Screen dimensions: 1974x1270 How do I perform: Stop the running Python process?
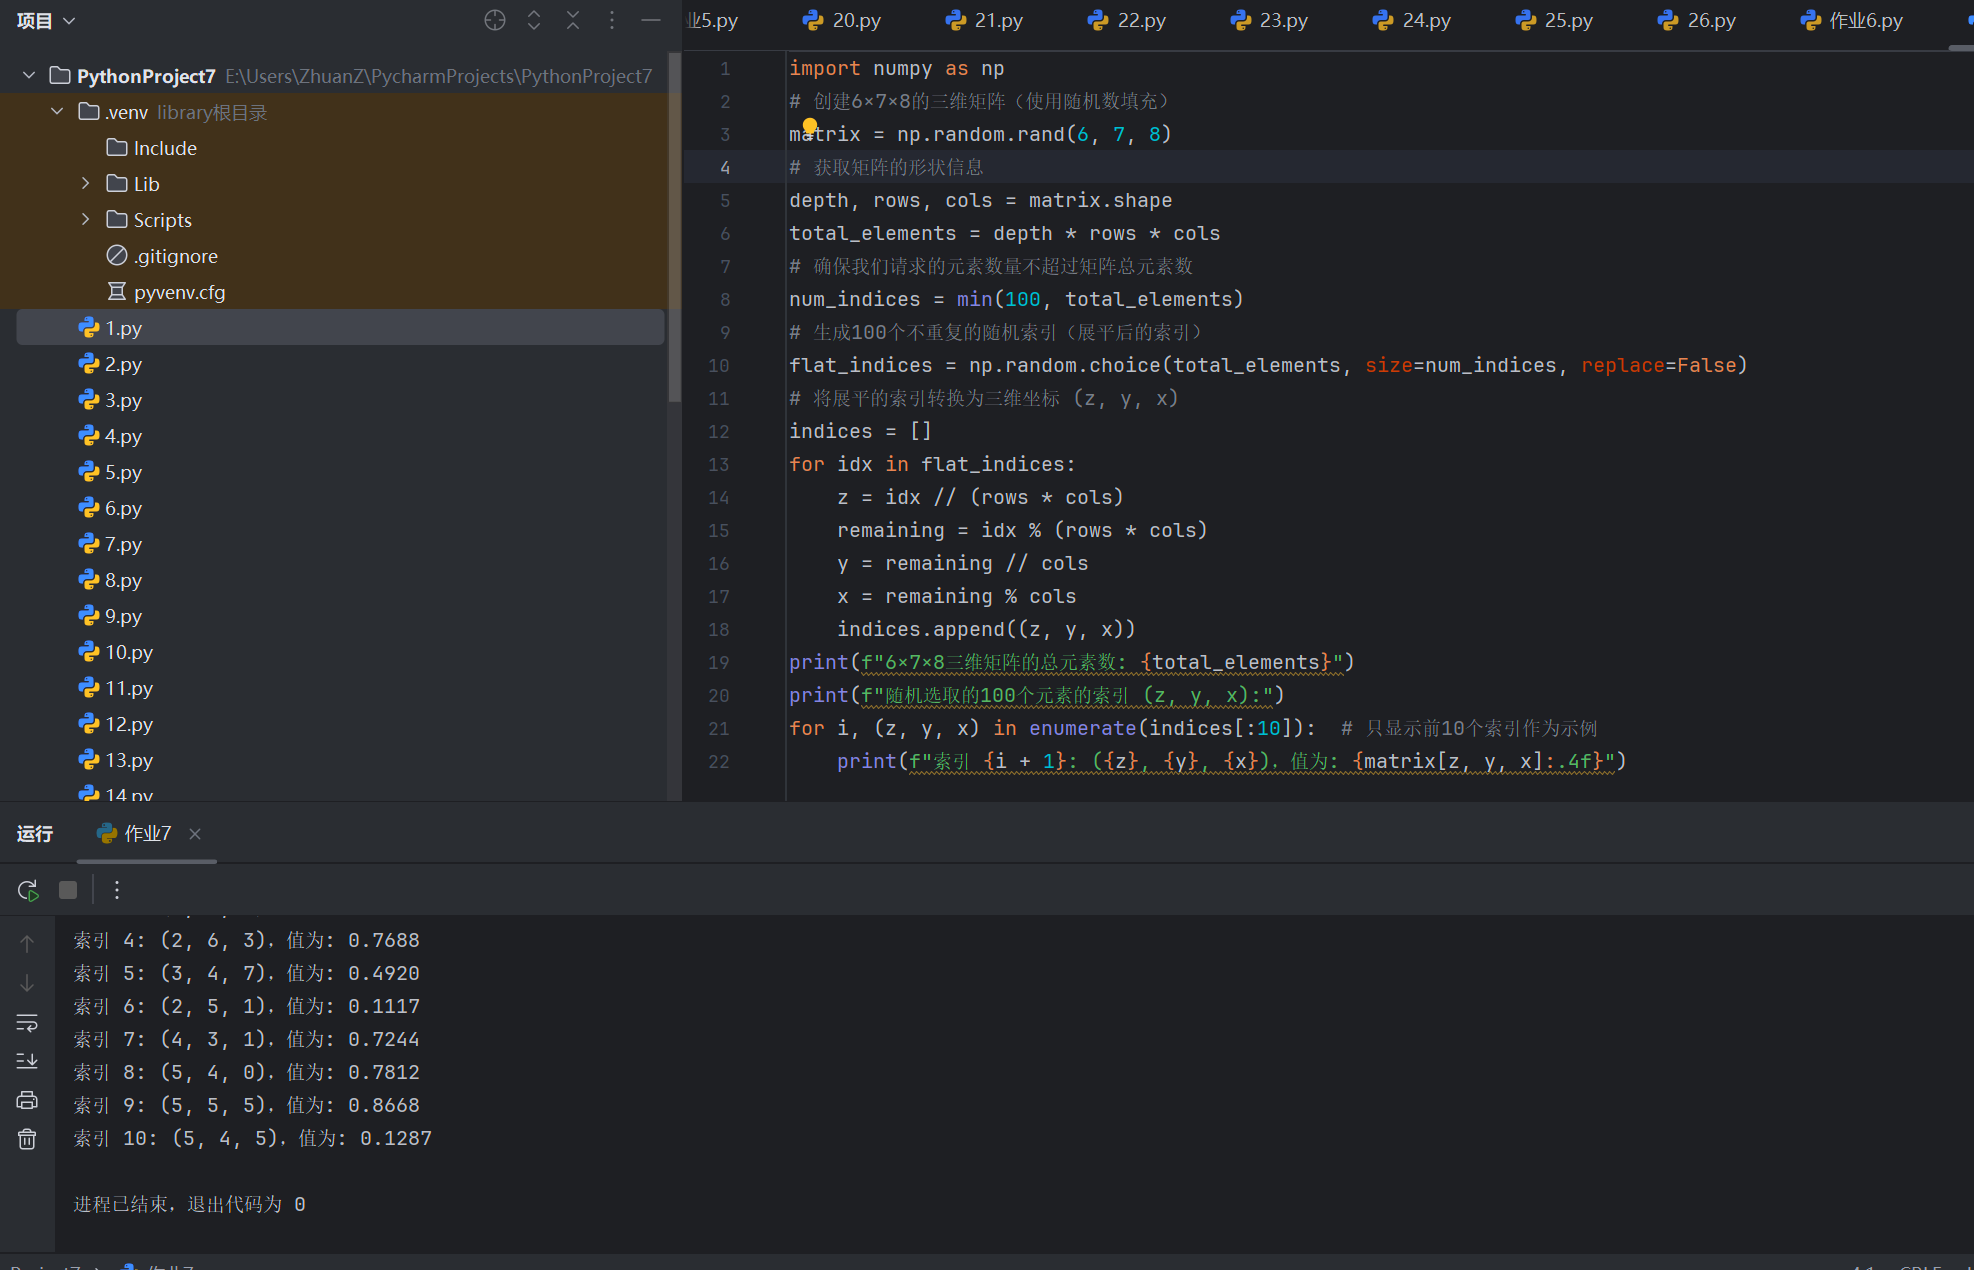coord(67,889)
